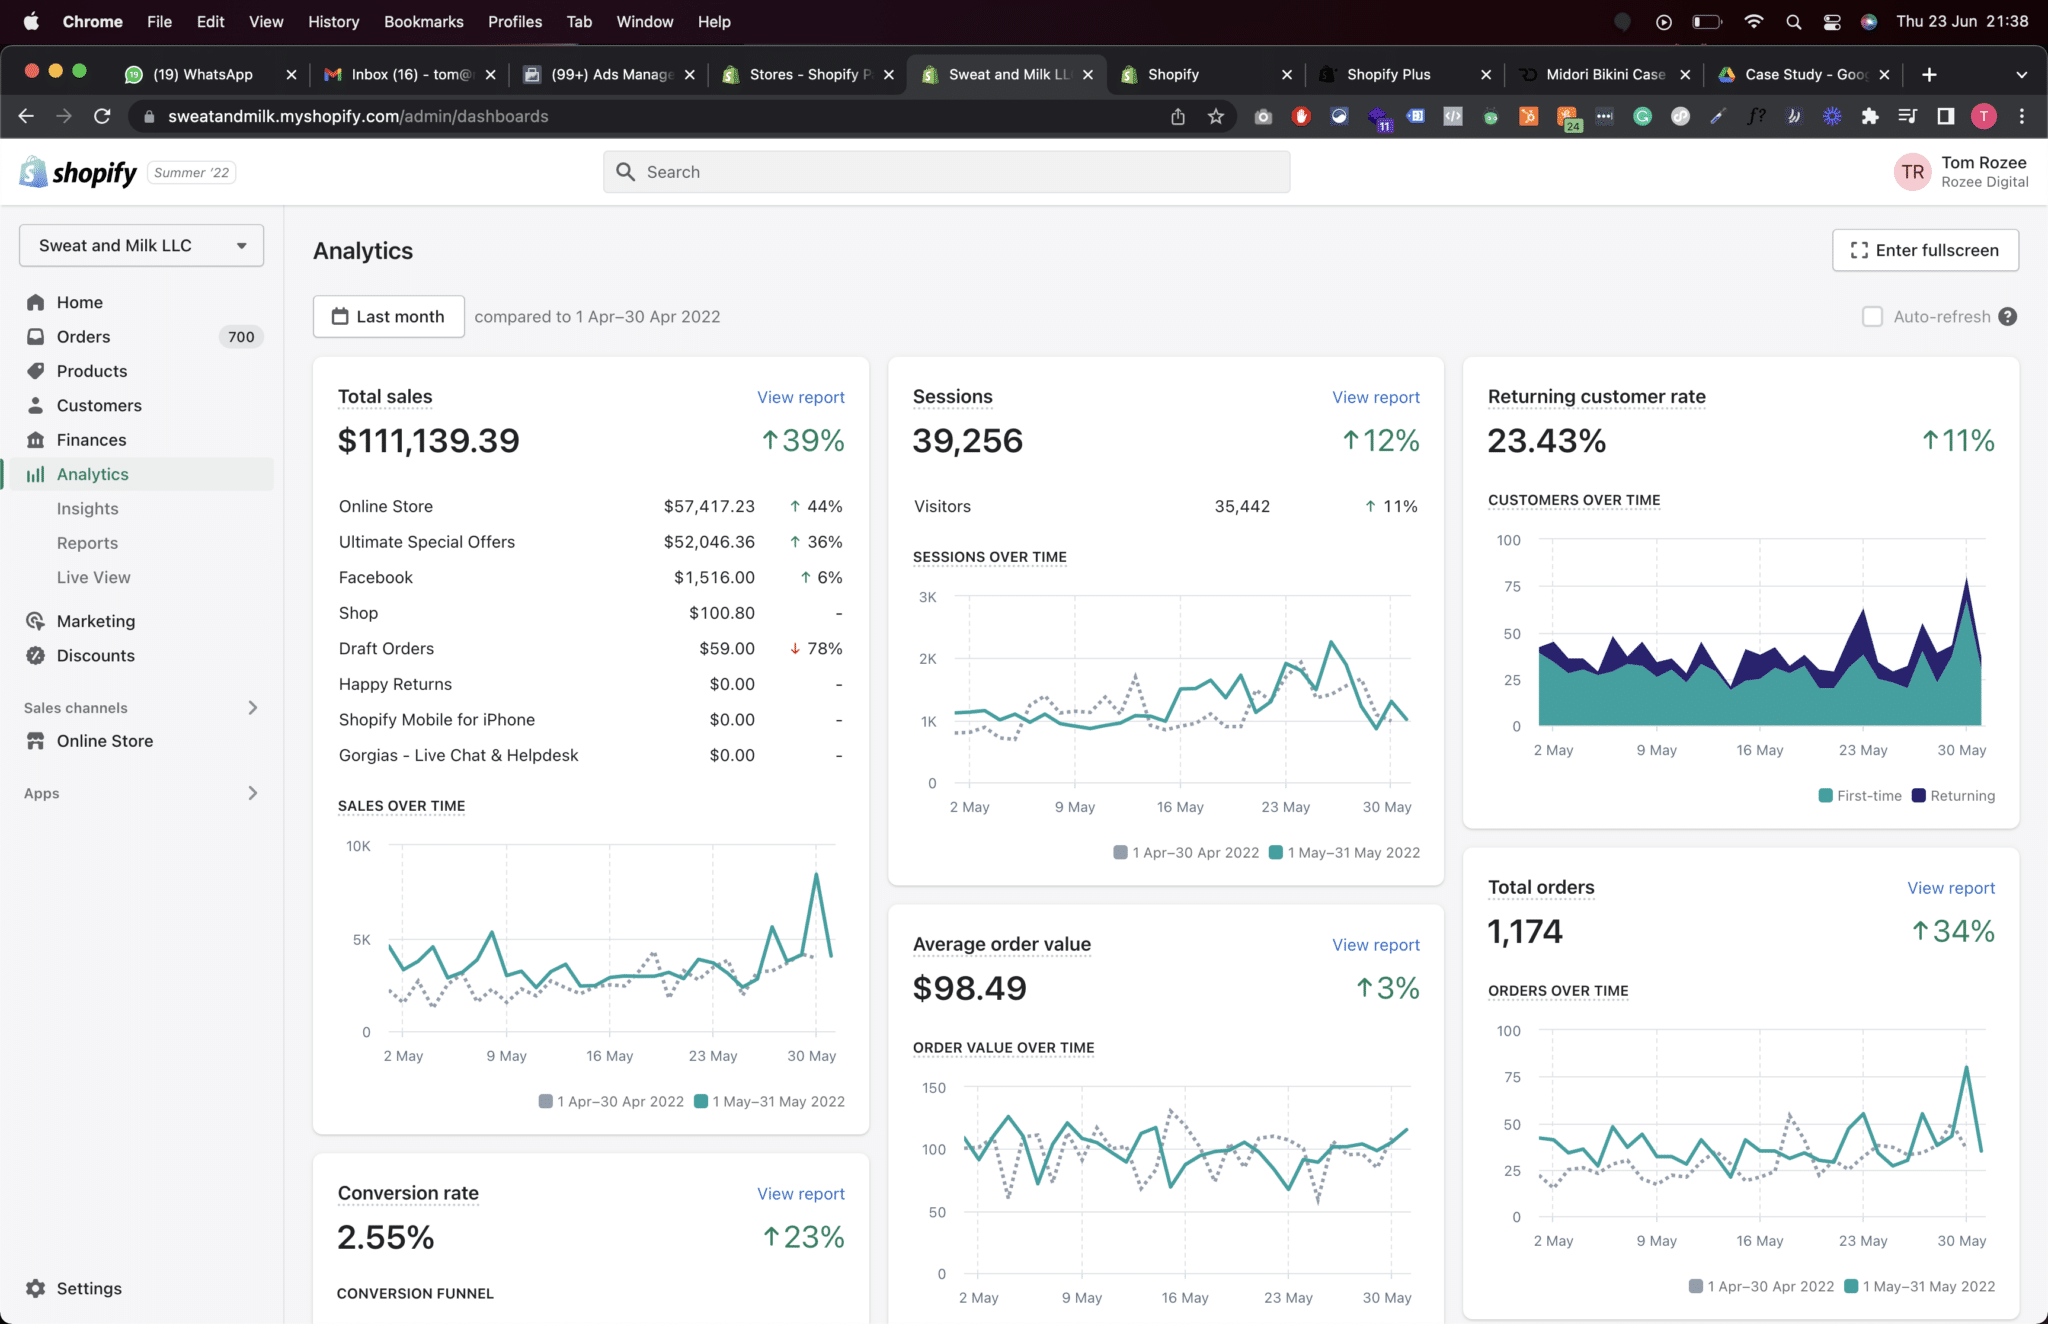Open the Home icon in sidebar
This screenshot has width=2048, height=1324.
tap(36, 302)
